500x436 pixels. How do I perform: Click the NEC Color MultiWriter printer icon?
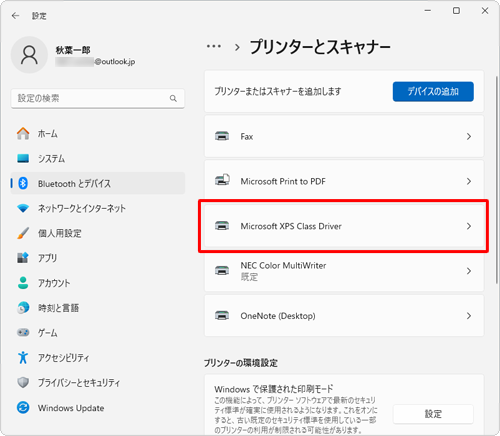(222, 271)
